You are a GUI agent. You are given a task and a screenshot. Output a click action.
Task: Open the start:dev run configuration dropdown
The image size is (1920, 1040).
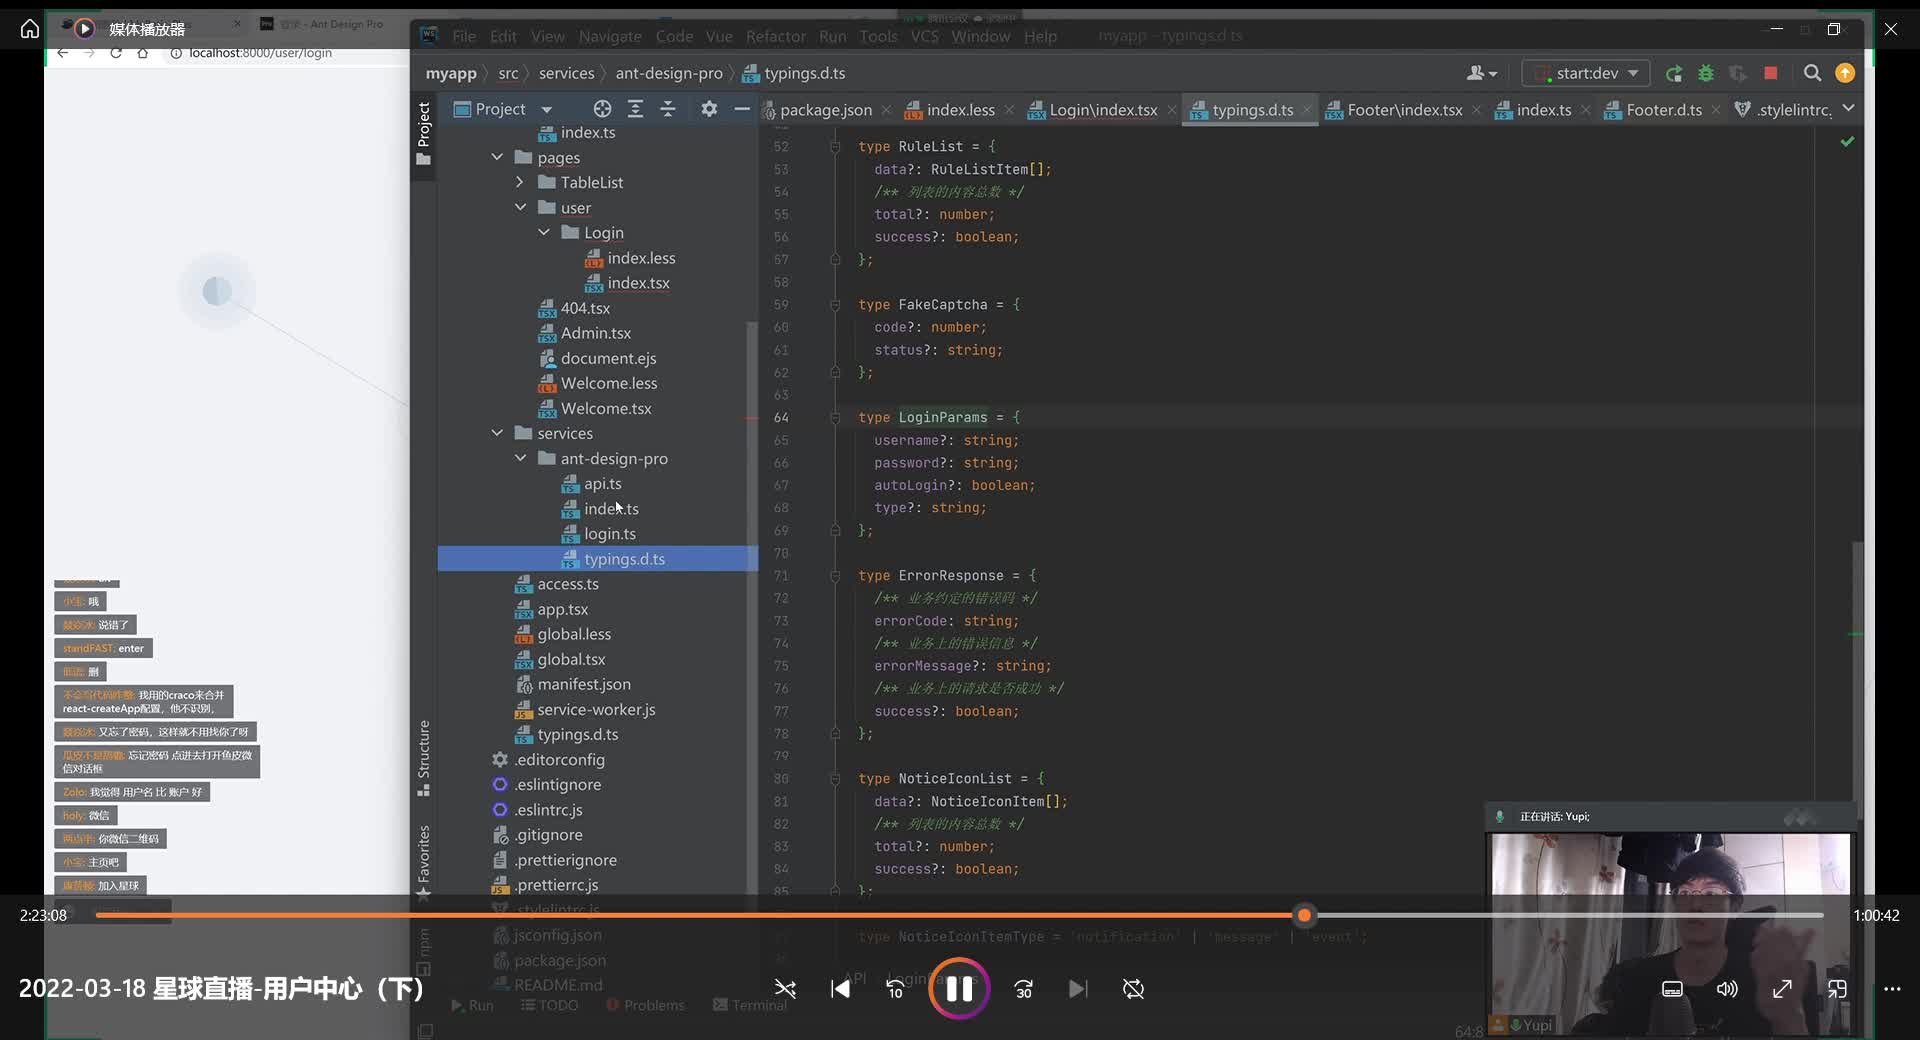pos(1587,73)
